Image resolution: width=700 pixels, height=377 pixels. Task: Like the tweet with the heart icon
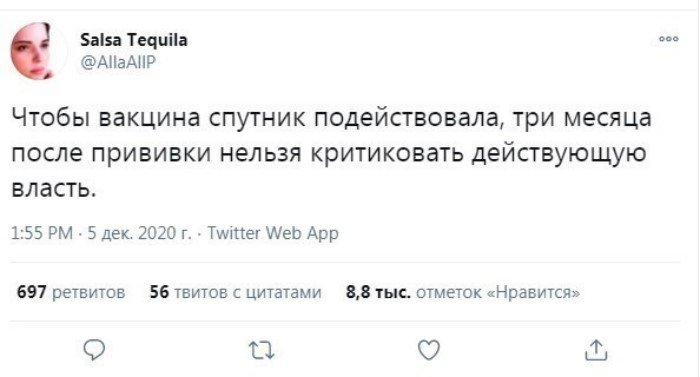click(429, 350)
